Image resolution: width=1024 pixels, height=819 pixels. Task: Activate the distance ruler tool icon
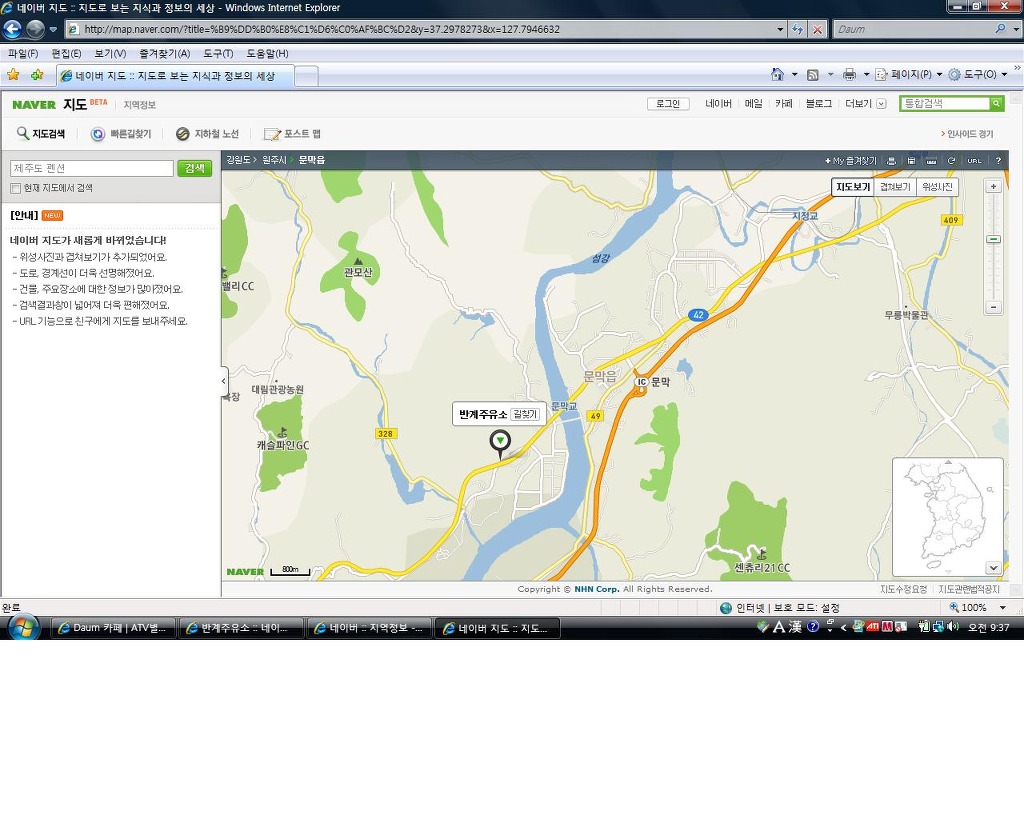(931, 161)
